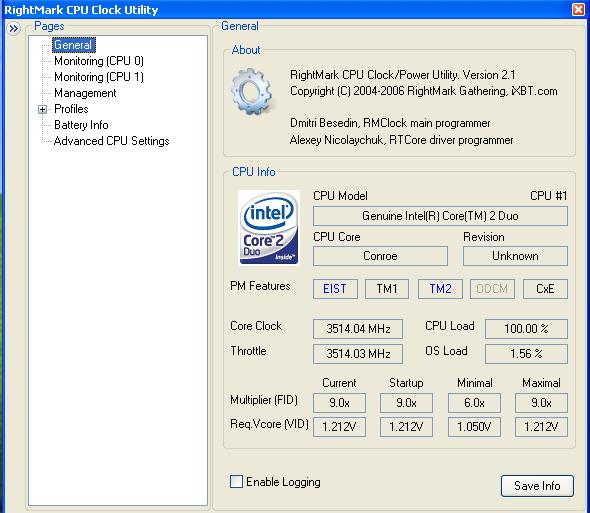Click the Startup multiplier 9.0x field
Screen dimensions: 590x513
[406, 403]
